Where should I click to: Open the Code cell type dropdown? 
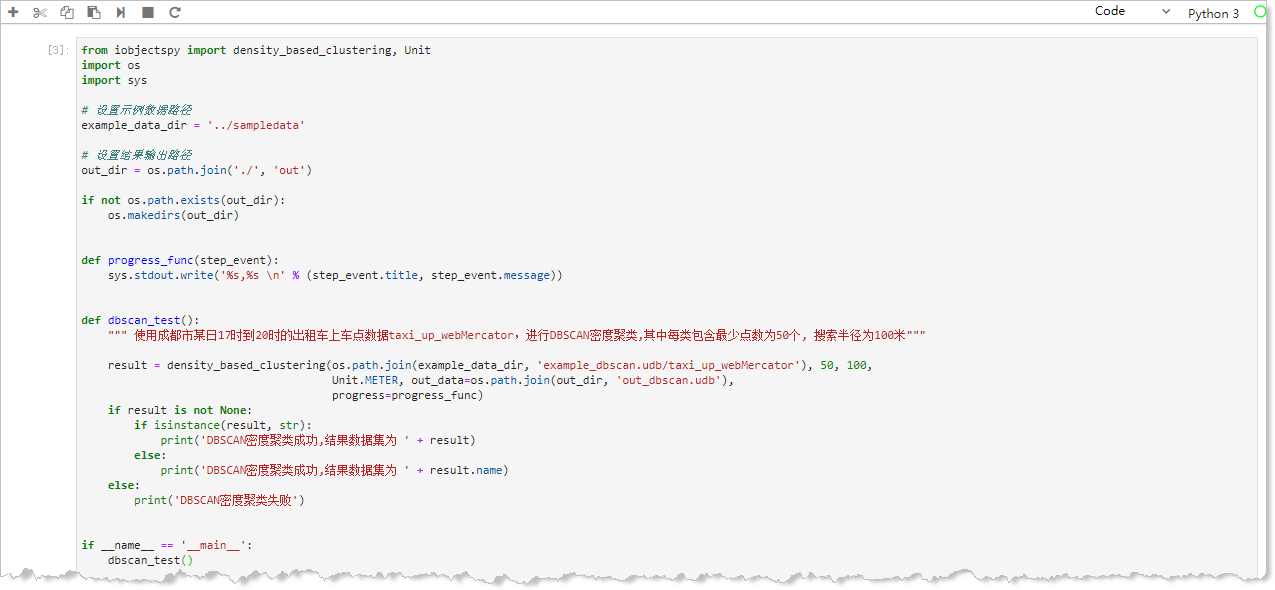[x=1130, y=12]
